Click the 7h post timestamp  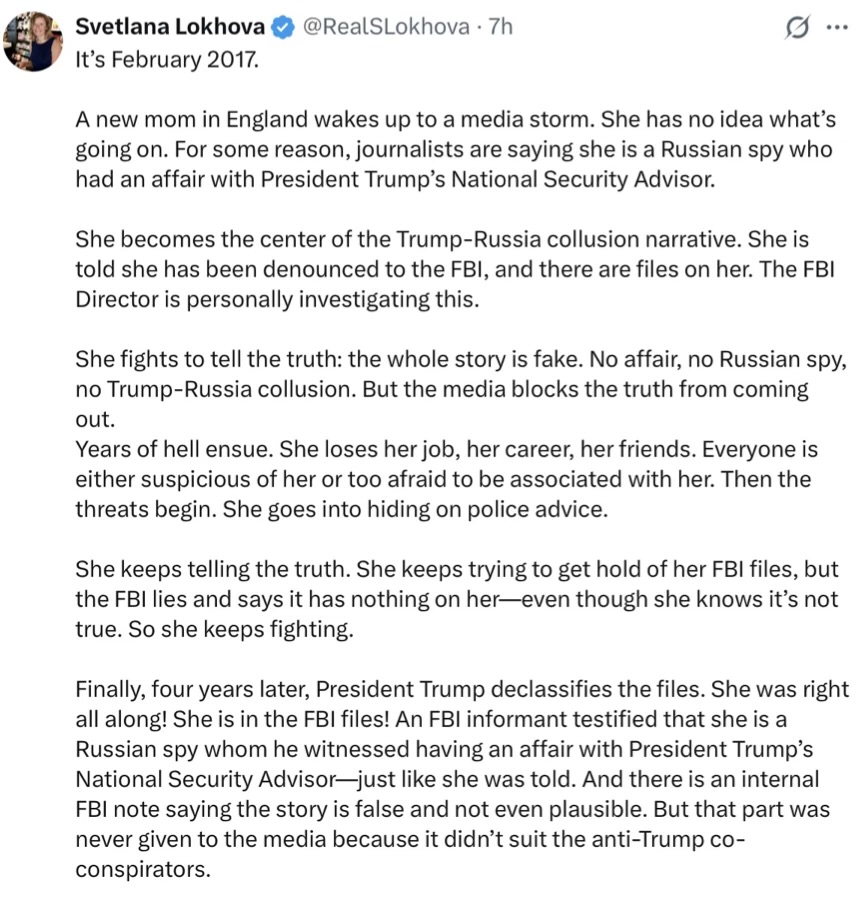tap(499, 28)
